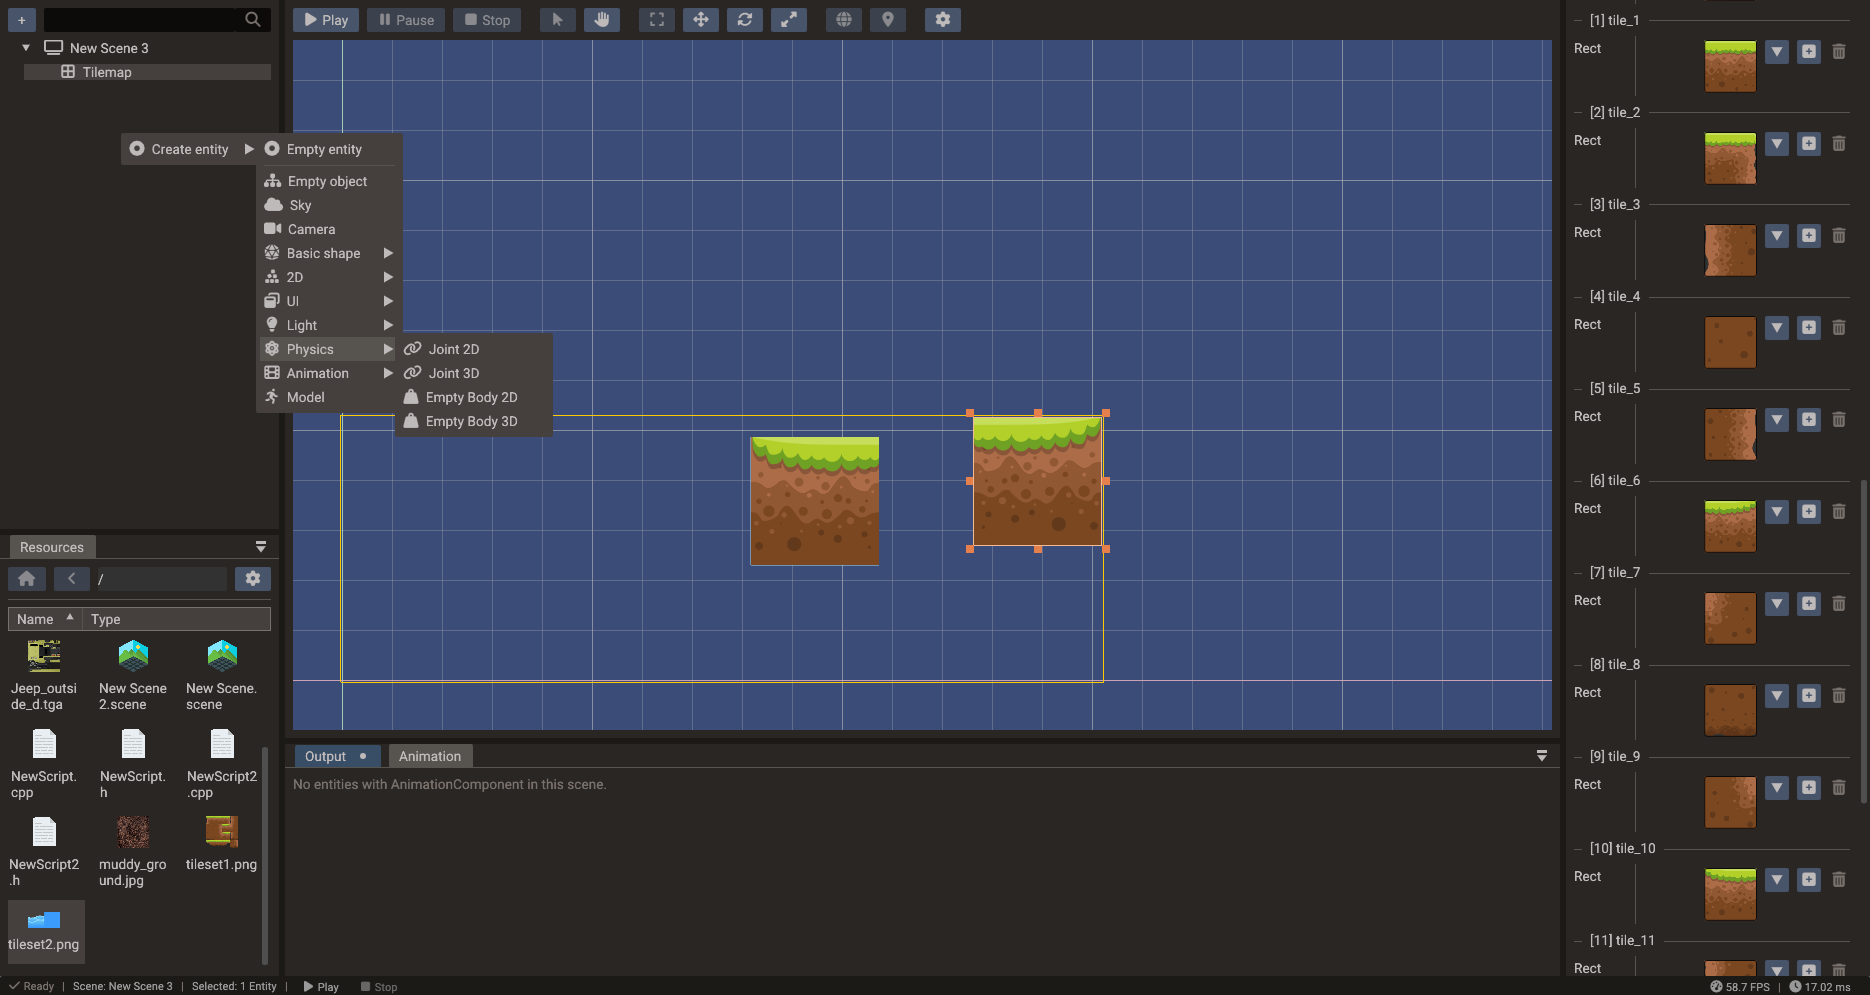This screenshot has width=1870, height=995.
Task: Select the muddy_ground.jpg file
Action: [133, 851]
